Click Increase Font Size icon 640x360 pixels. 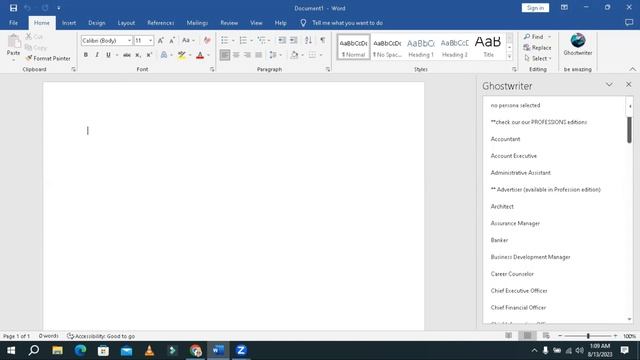161,40
